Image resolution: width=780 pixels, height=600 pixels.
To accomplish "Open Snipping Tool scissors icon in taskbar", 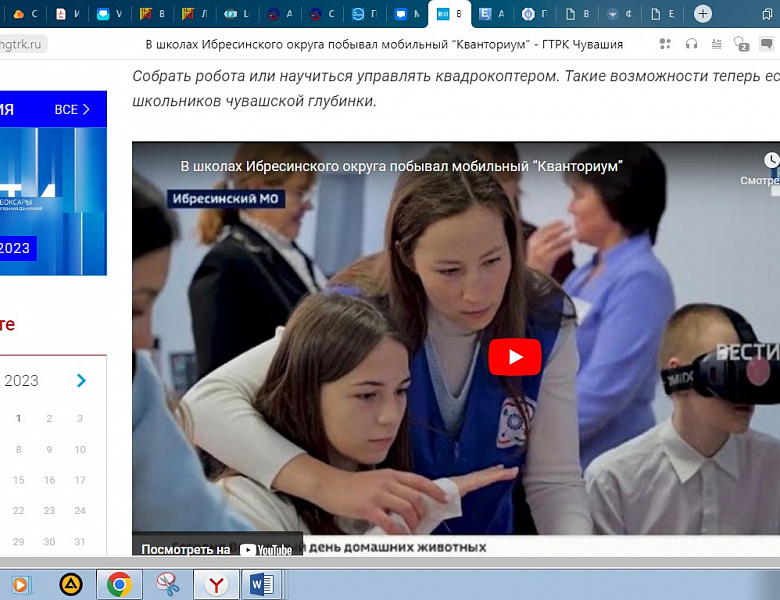I will coord(168,585).
